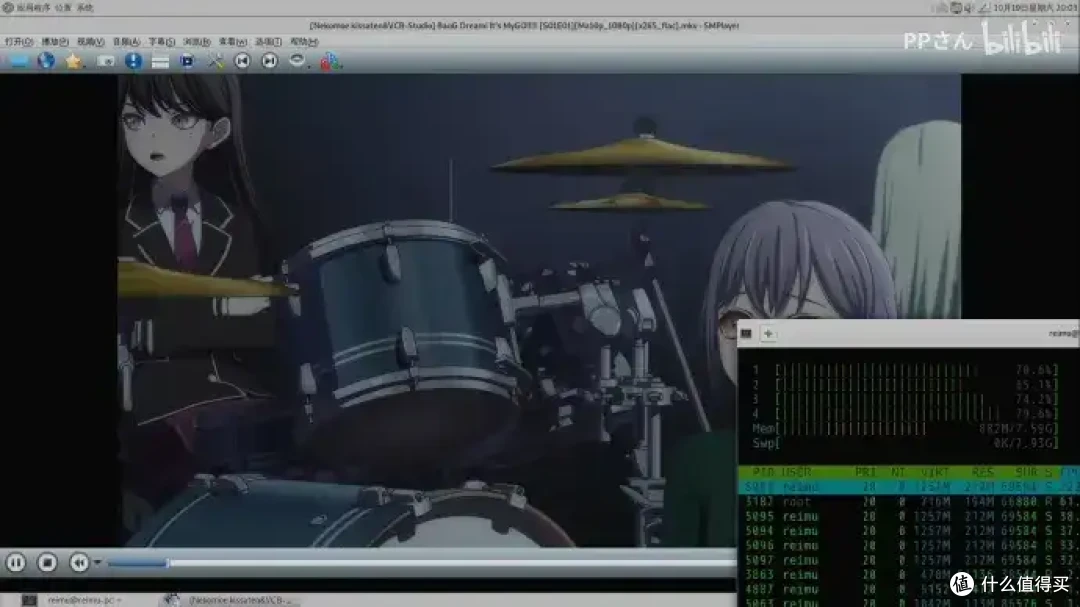Open the colorful equalizer toolbar icon
This screenshot has width=1080, height=607.
tap(329, 61)
